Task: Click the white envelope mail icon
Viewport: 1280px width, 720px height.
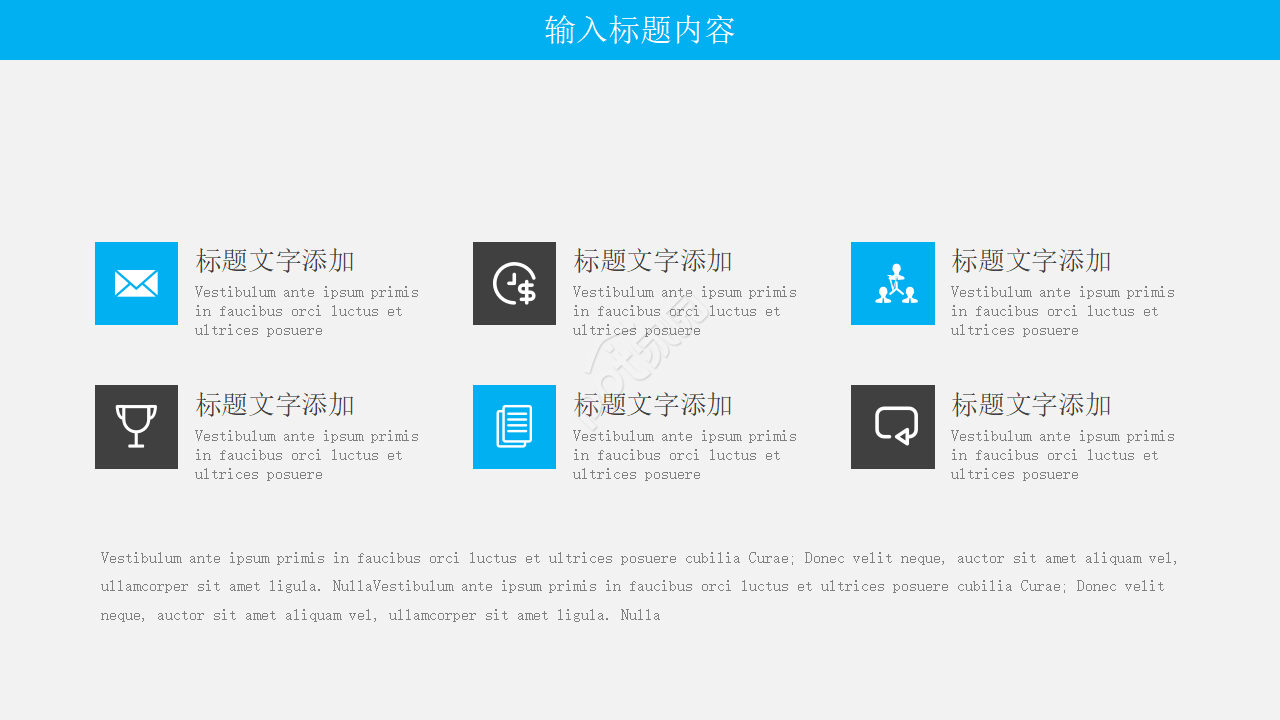Action: pyautogui.click(x=136, y=284)
